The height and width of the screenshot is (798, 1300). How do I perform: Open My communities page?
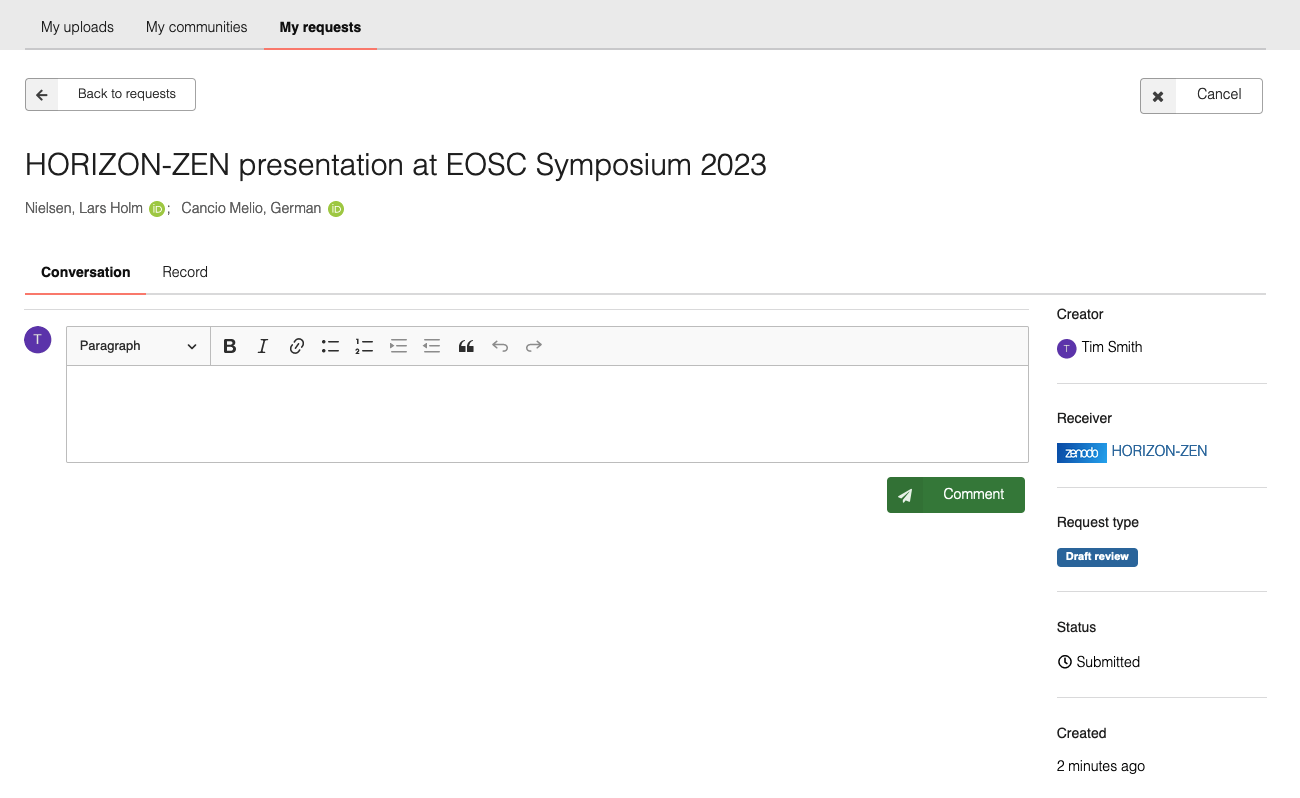[x=196, y=27]
